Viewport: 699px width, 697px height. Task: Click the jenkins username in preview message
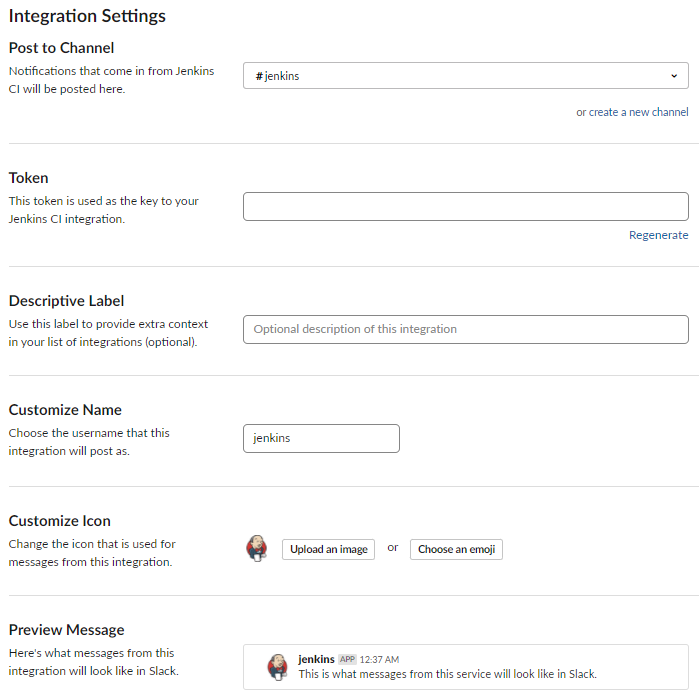pos(316,659)
